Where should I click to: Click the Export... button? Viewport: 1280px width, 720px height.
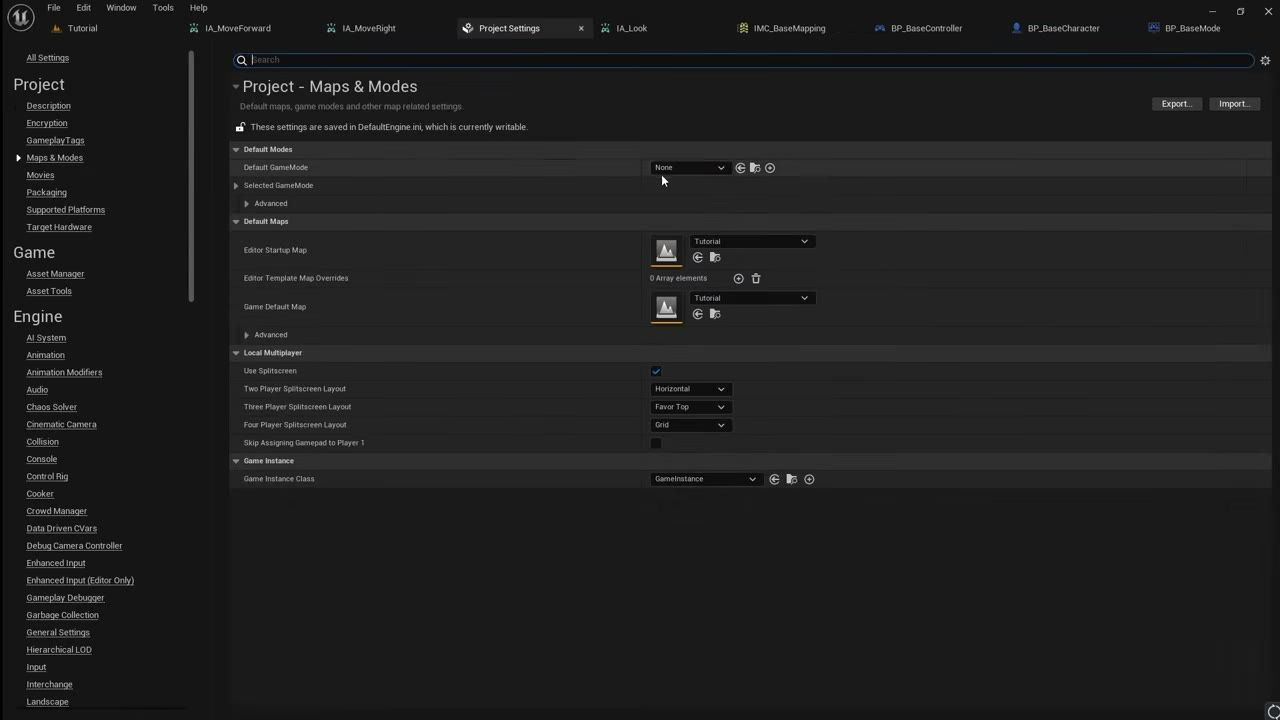click(x=1177, y=104)
